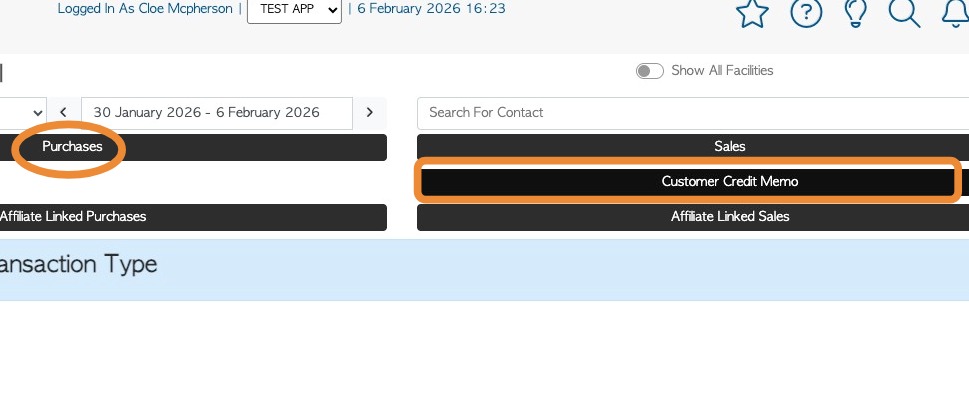
Task: Open the help question mark icon
Action: (806, 12)
